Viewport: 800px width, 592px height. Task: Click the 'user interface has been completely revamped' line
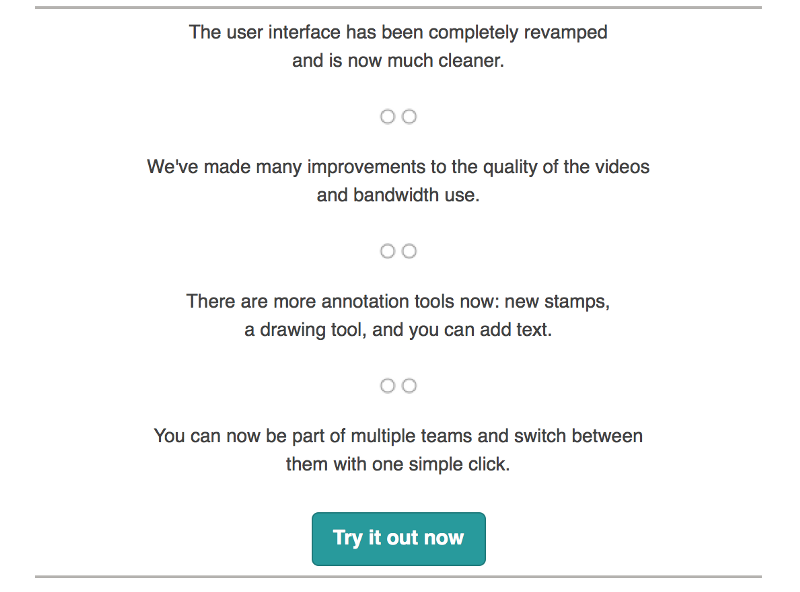pos(398,33)
